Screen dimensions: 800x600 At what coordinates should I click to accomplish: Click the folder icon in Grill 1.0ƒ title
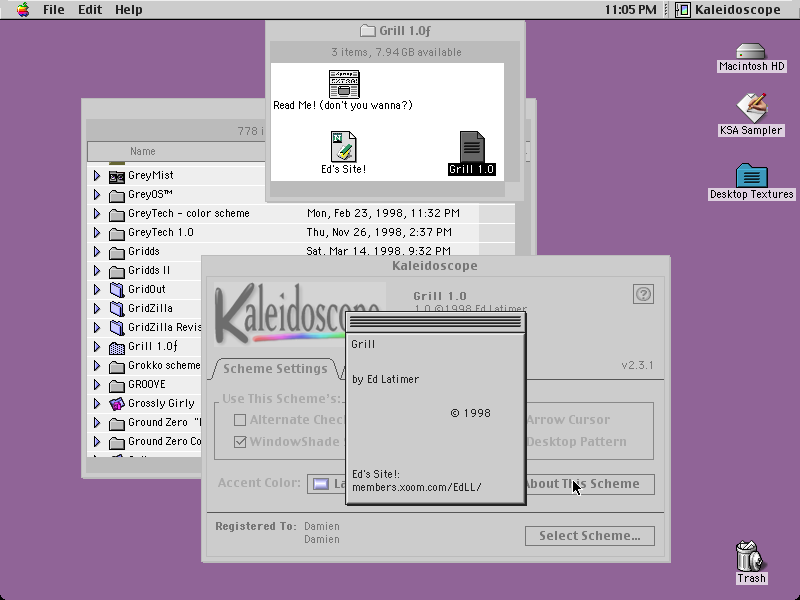(x=367, y=31)
